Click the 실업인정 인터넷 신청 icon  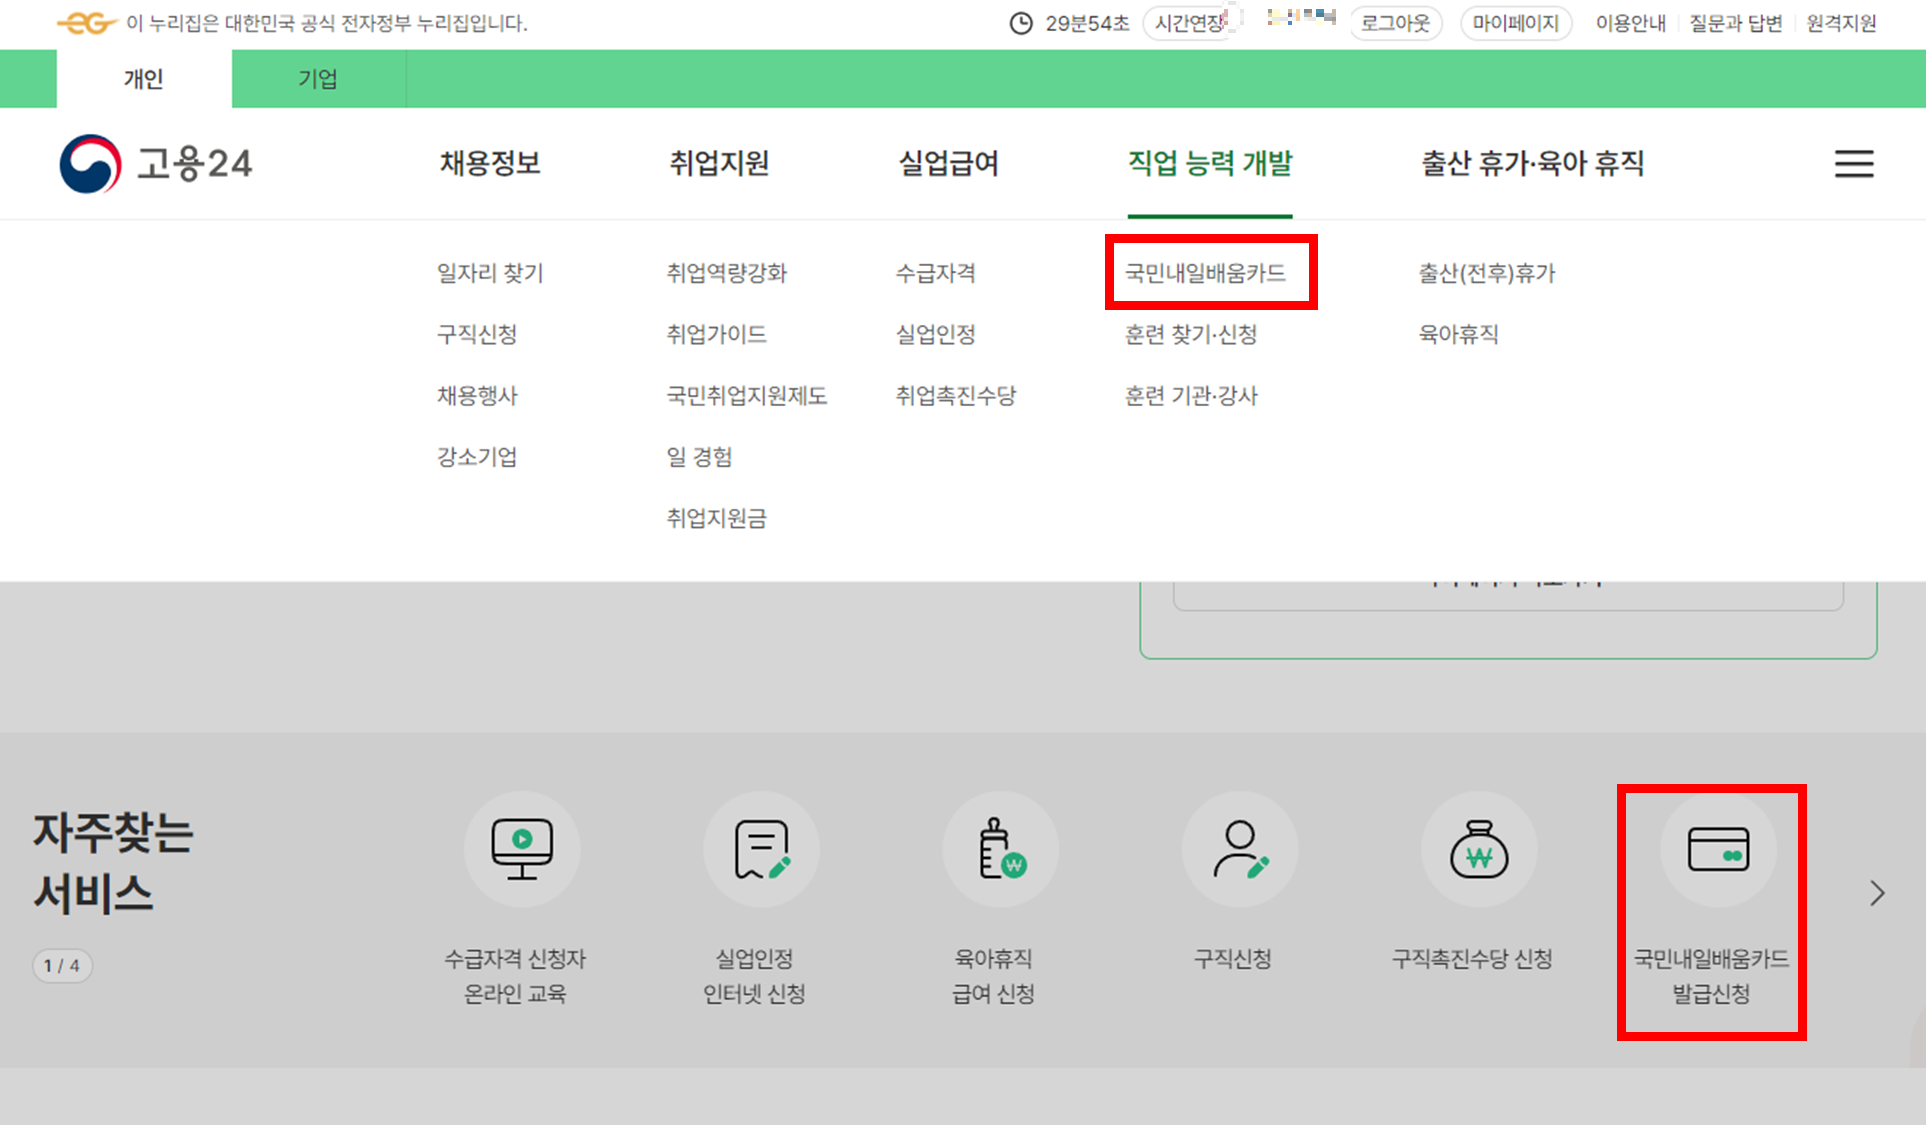pyautogui.click(x=761, y=849)
